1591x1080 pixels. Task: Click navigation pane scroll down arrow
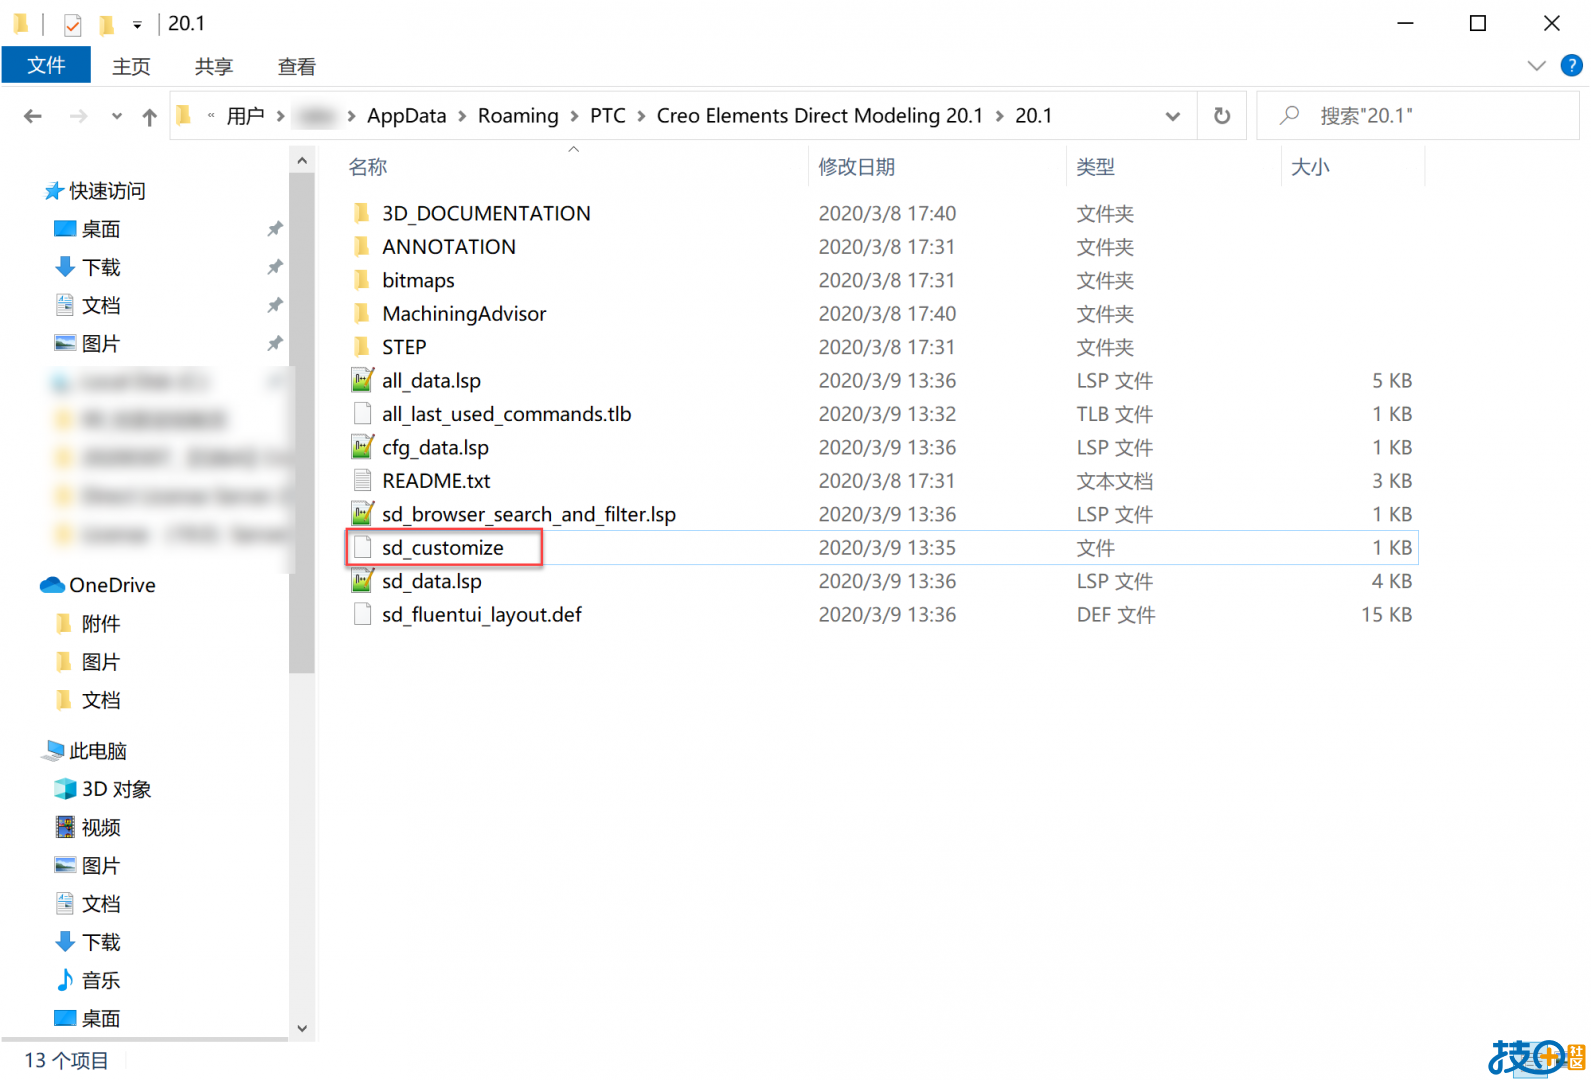[302, 1028]
